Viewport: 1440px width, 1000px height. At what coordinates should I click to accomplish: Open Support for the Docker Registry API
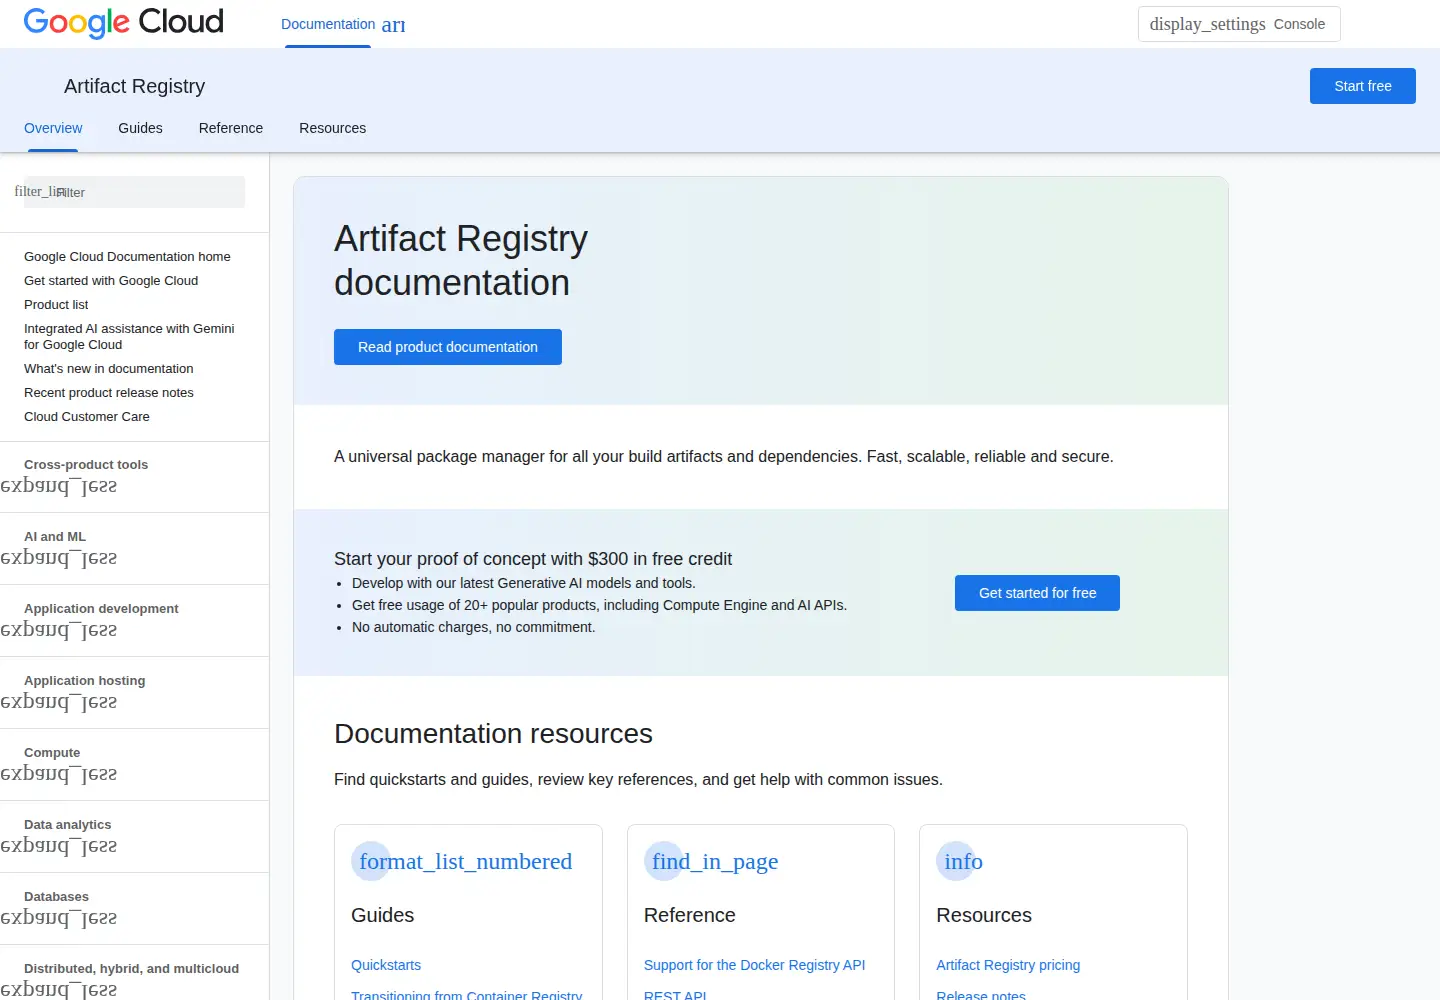[754, 965]
